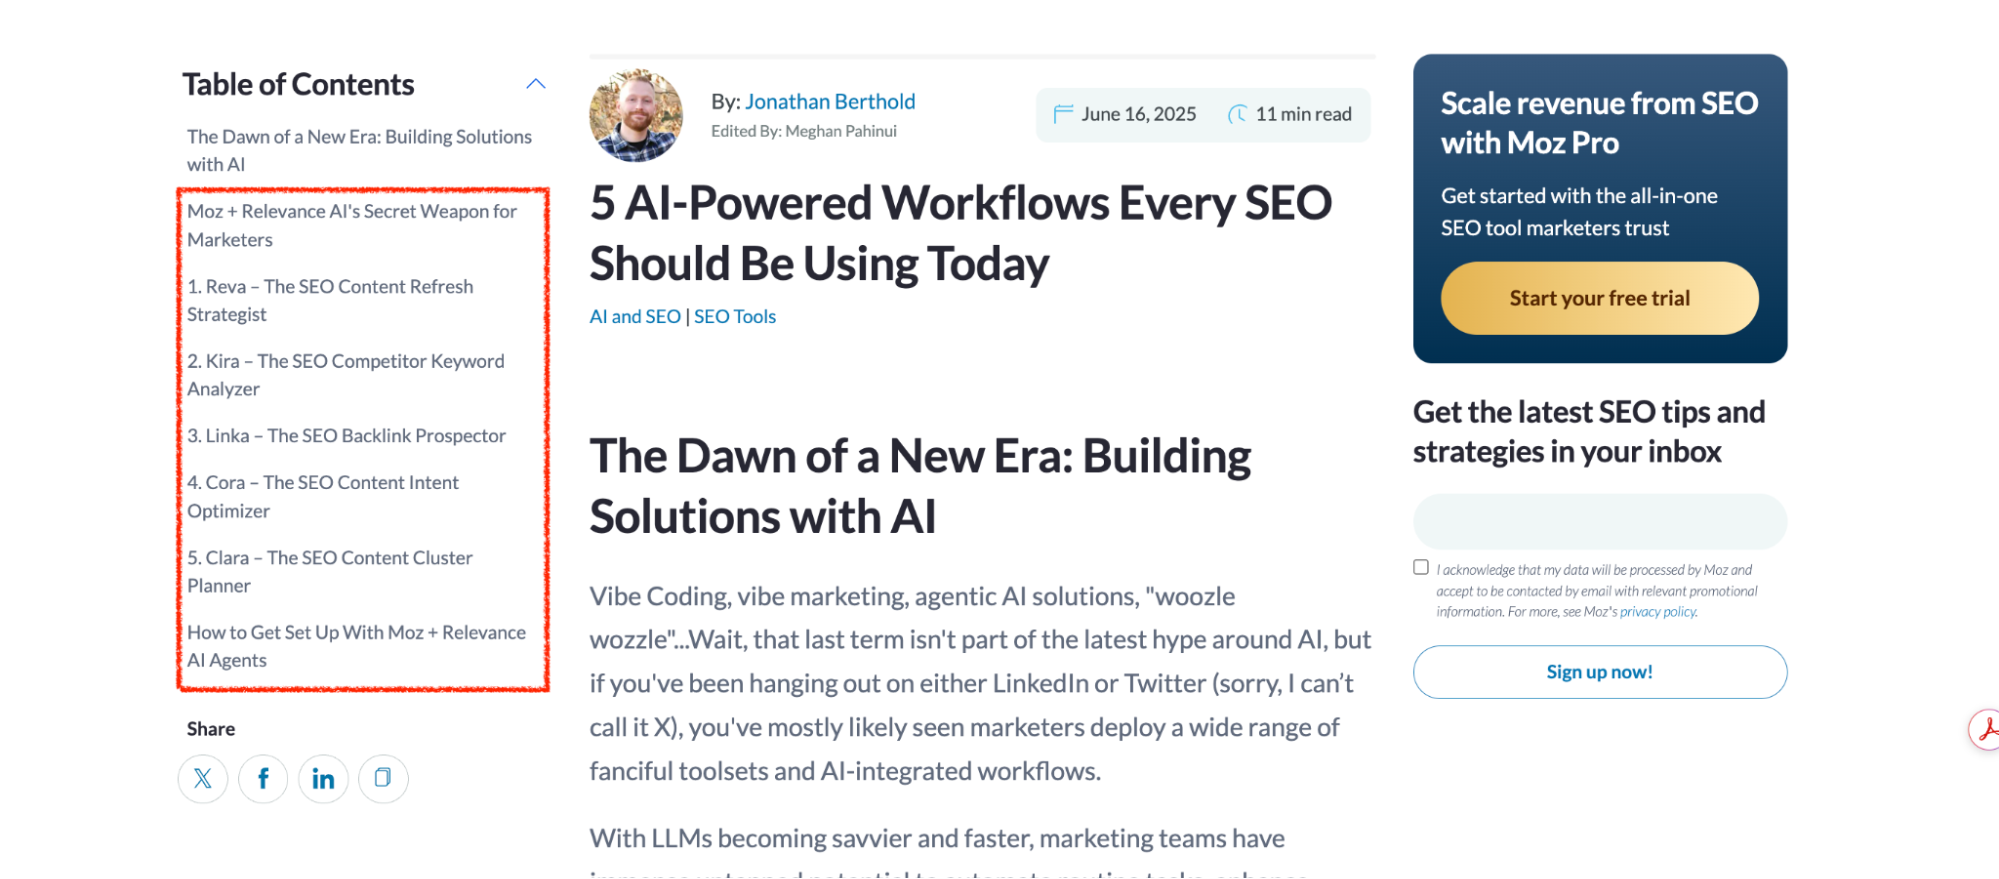Open the SEO Tools category link
Screen dimensions: 1999x879
pos(735,316)
